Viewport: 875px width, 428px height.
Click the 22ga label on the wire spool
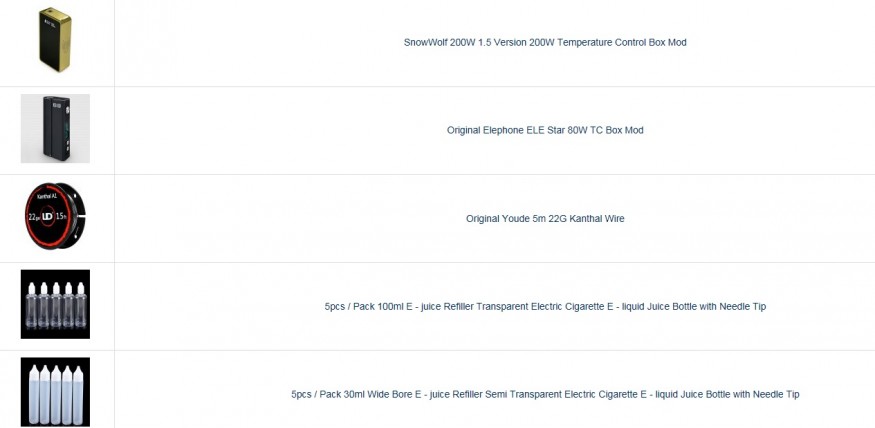34,218
